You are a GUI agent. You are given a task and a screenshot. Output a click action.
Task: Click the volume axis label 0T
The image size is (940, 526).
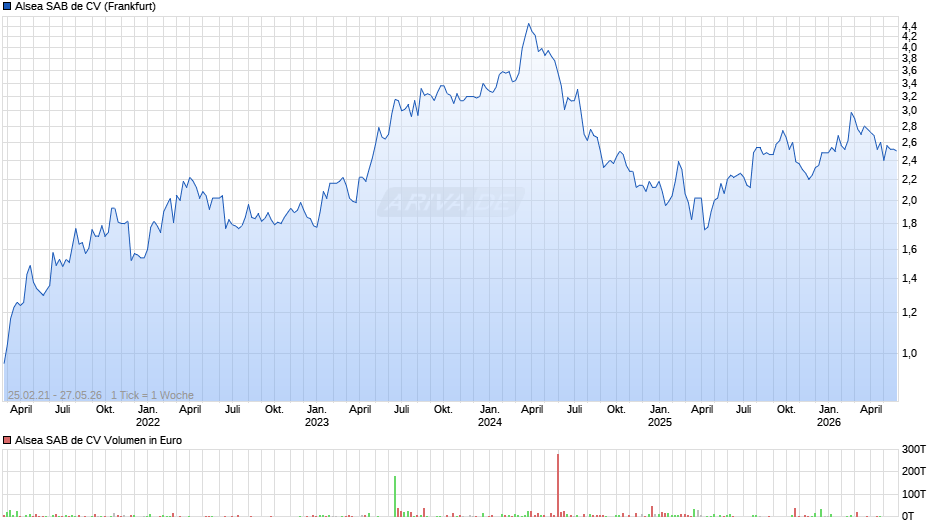coord(908,516)
